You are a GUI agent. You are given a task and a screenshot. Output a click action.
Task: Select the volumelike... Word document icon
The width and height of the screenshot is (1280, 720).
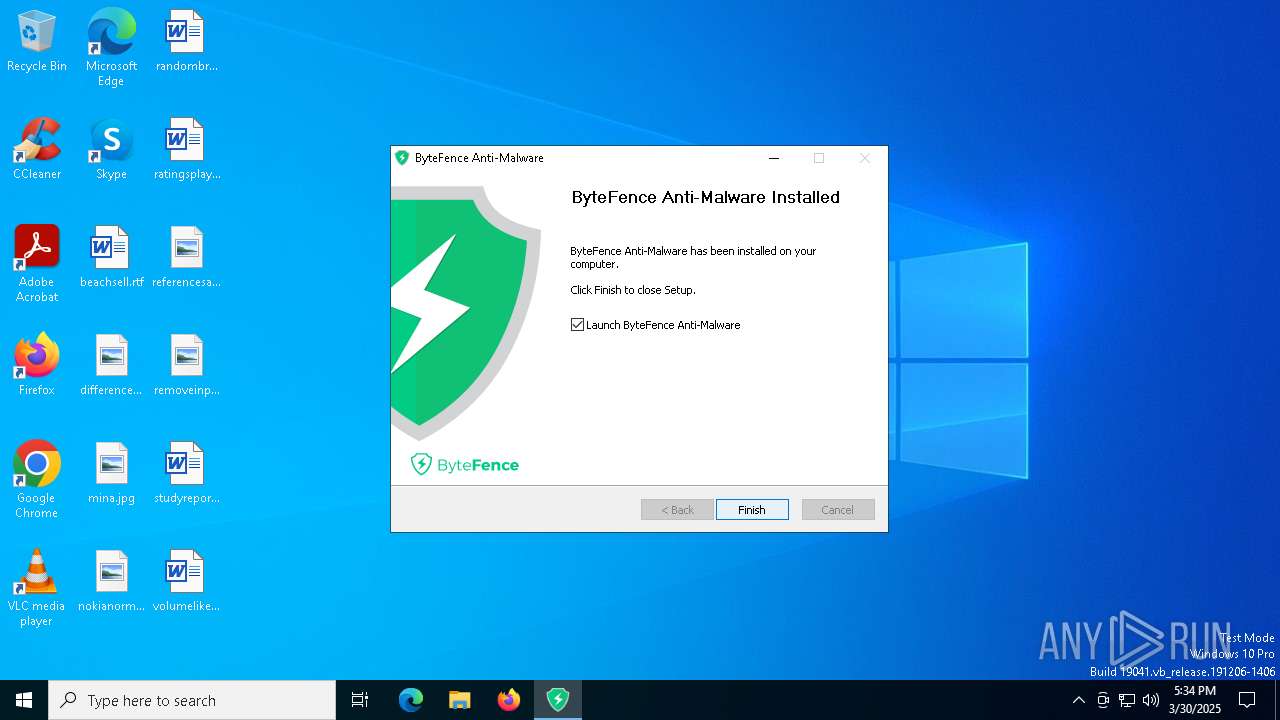[x=186, y=581]
